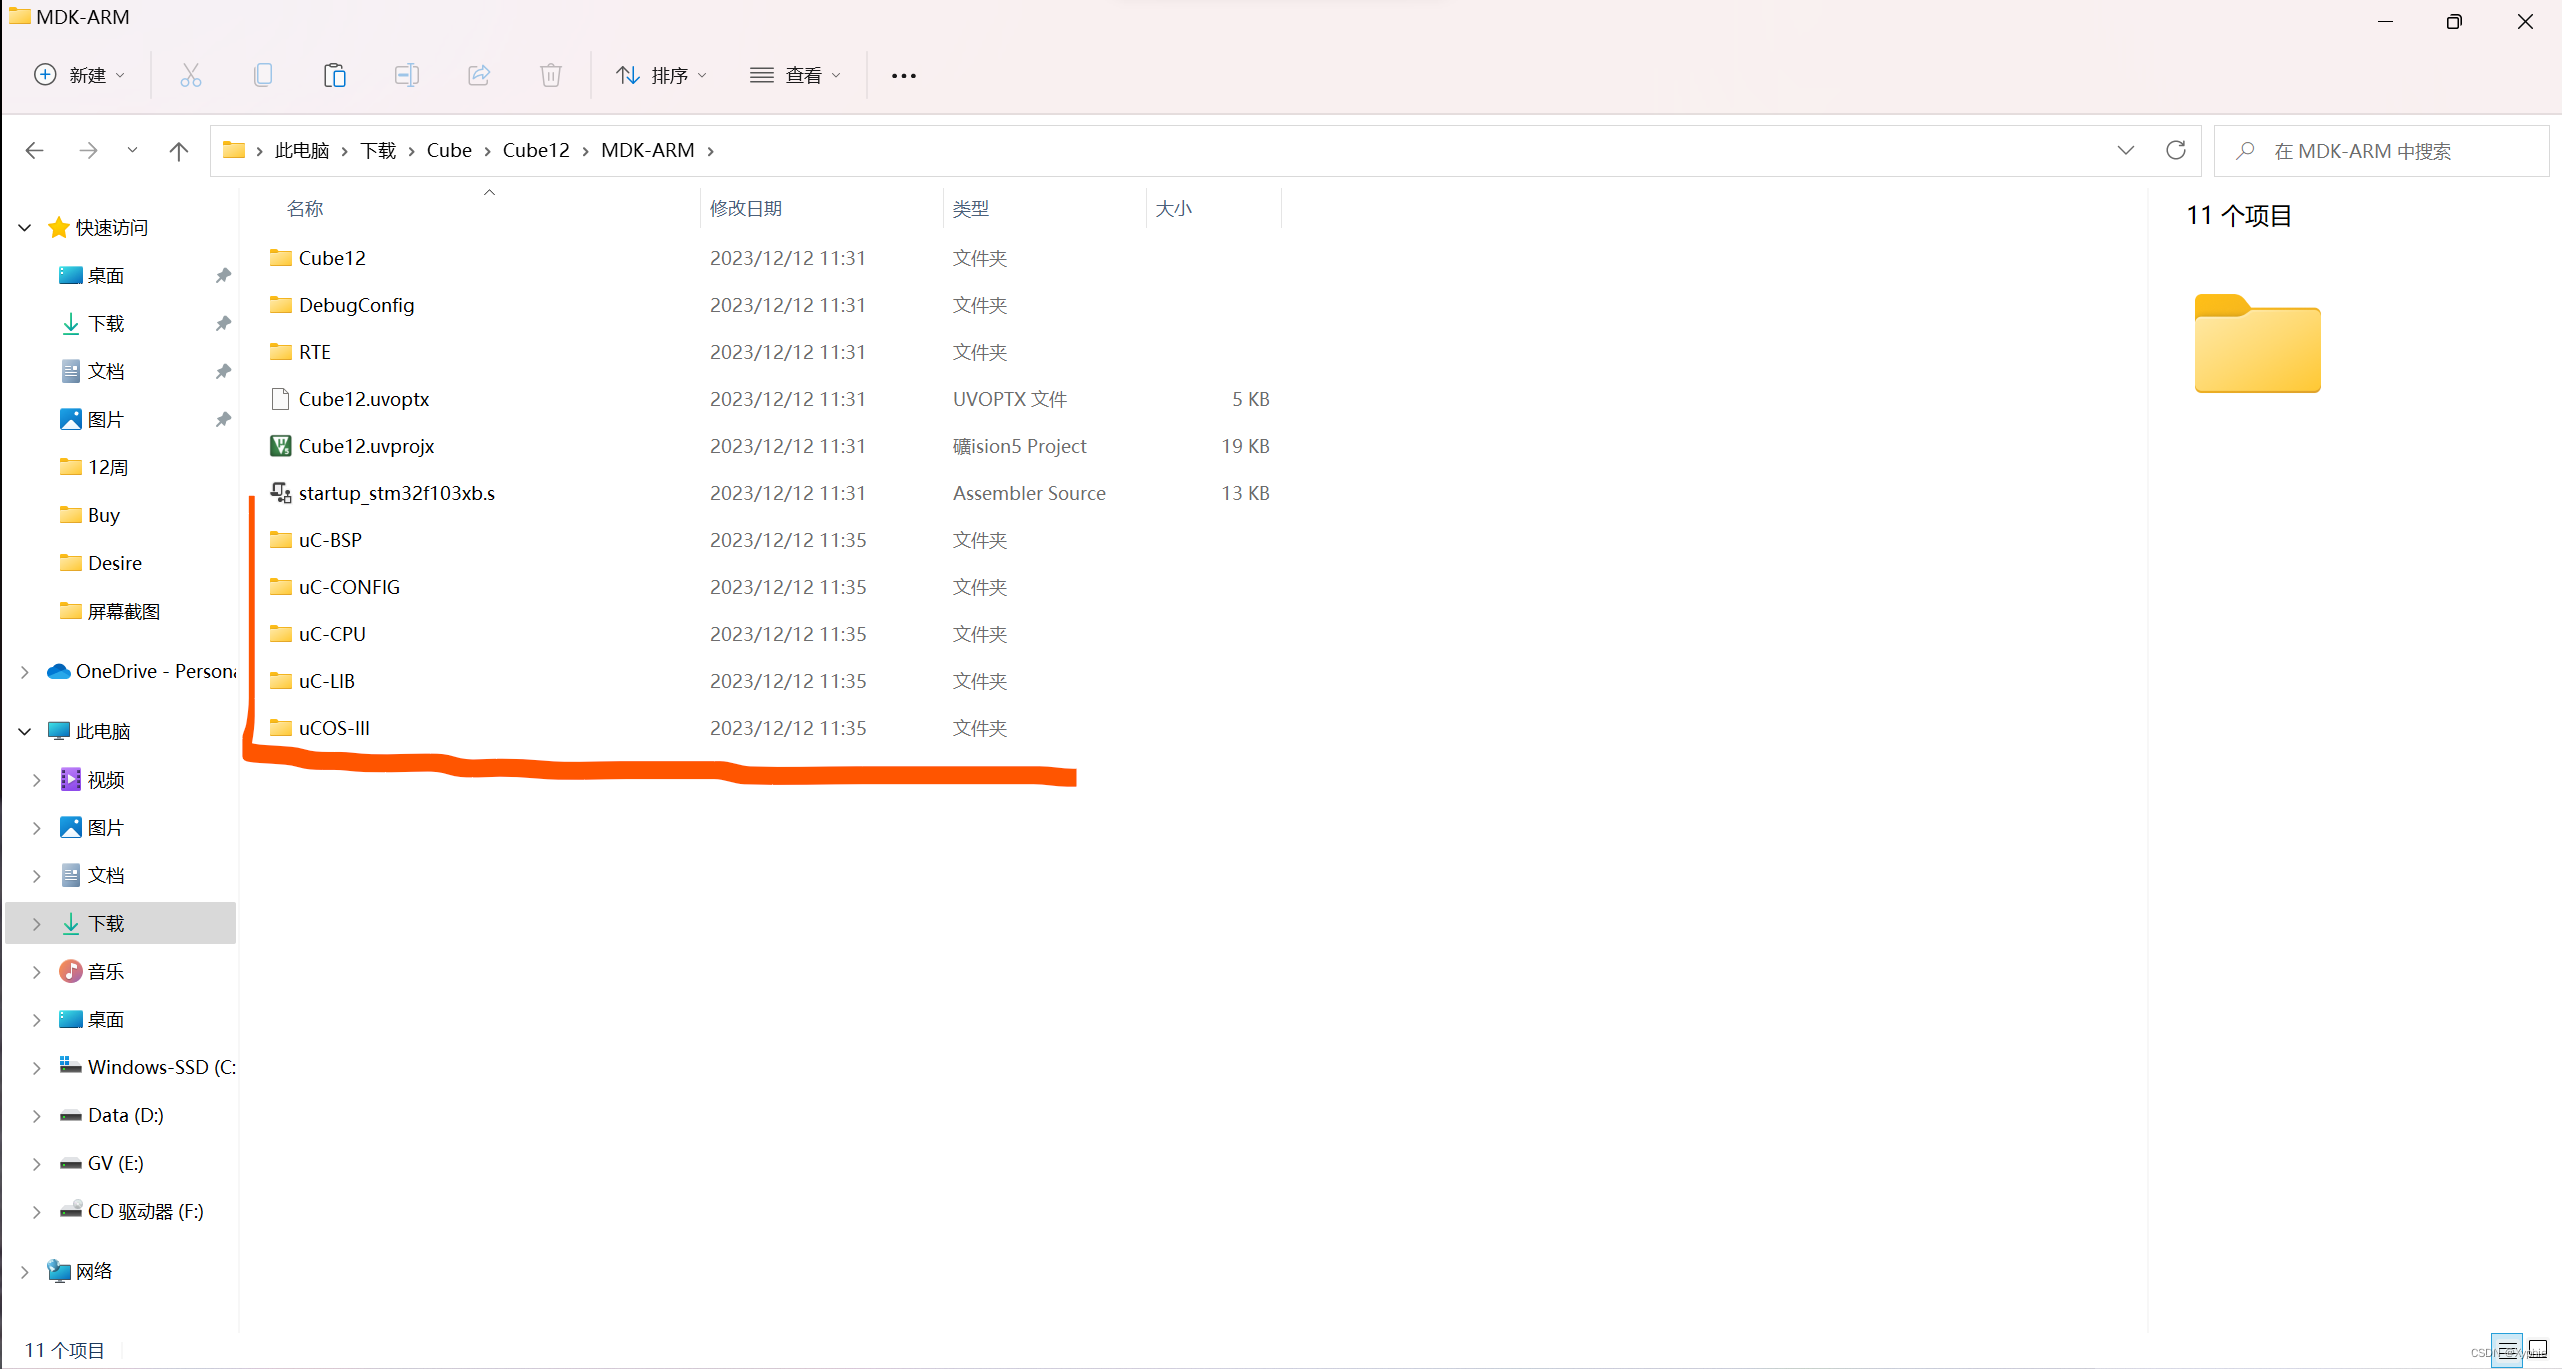
Task: Click the 在 MDK-ARM 中搜索 search box
Action: pos(2382,151)
